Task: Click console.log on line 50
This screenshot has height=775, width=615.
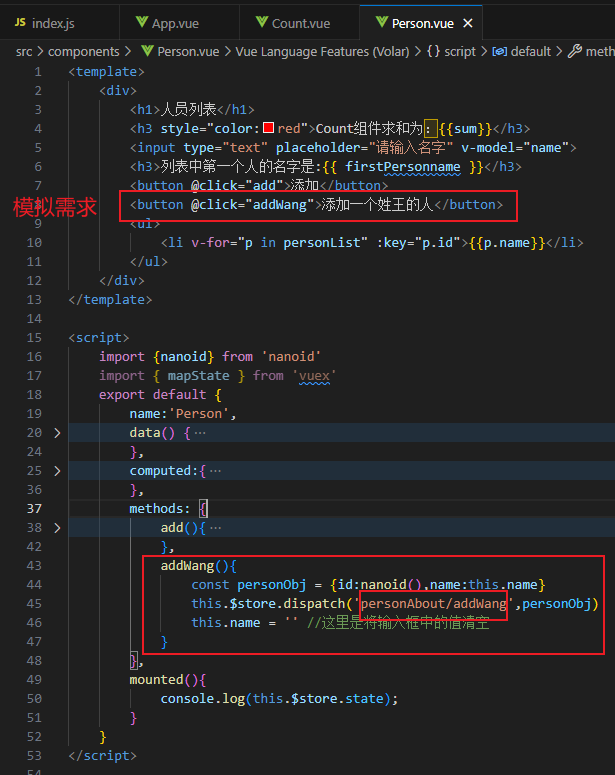Action: pos(203,698)
